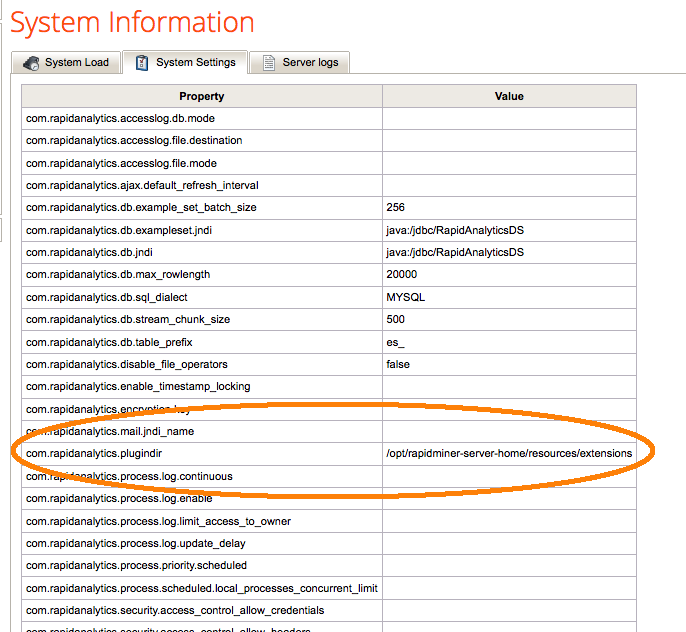Select the 256 batch size value
Screen dimensions: 686x632
(x=395, y=208)
